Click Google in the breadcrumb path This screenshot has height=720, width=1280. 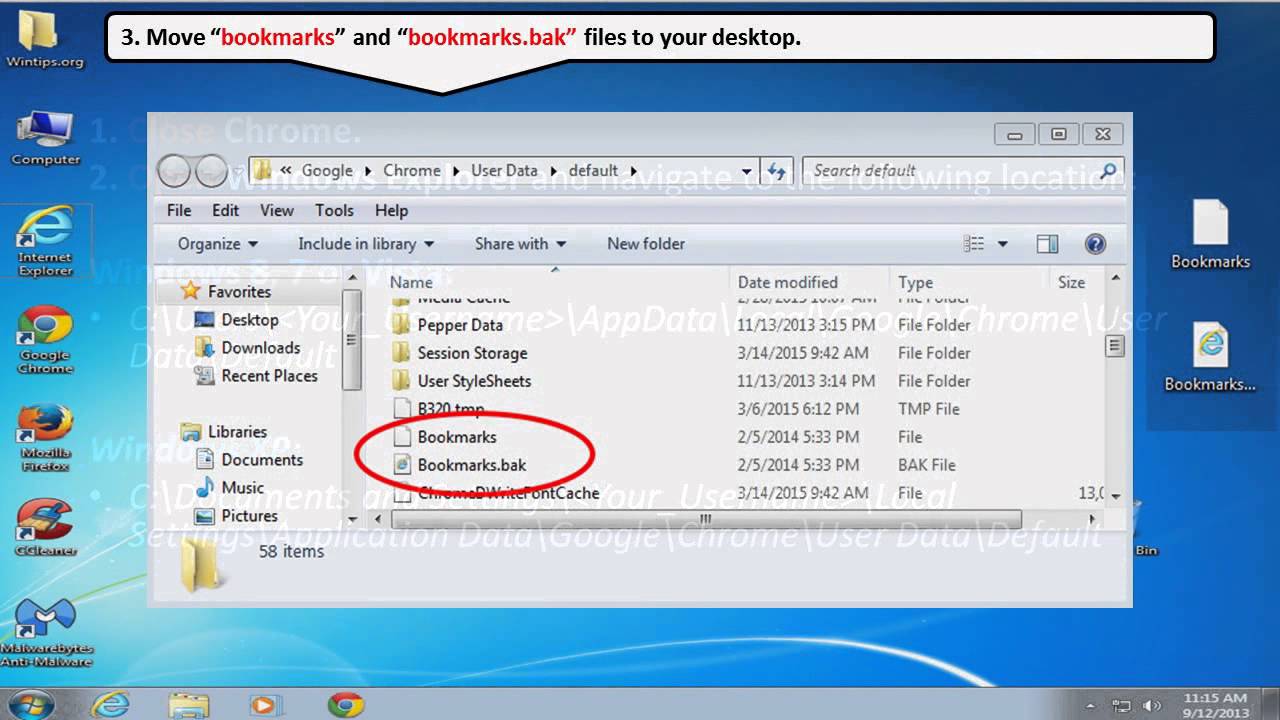click(327, 171)
